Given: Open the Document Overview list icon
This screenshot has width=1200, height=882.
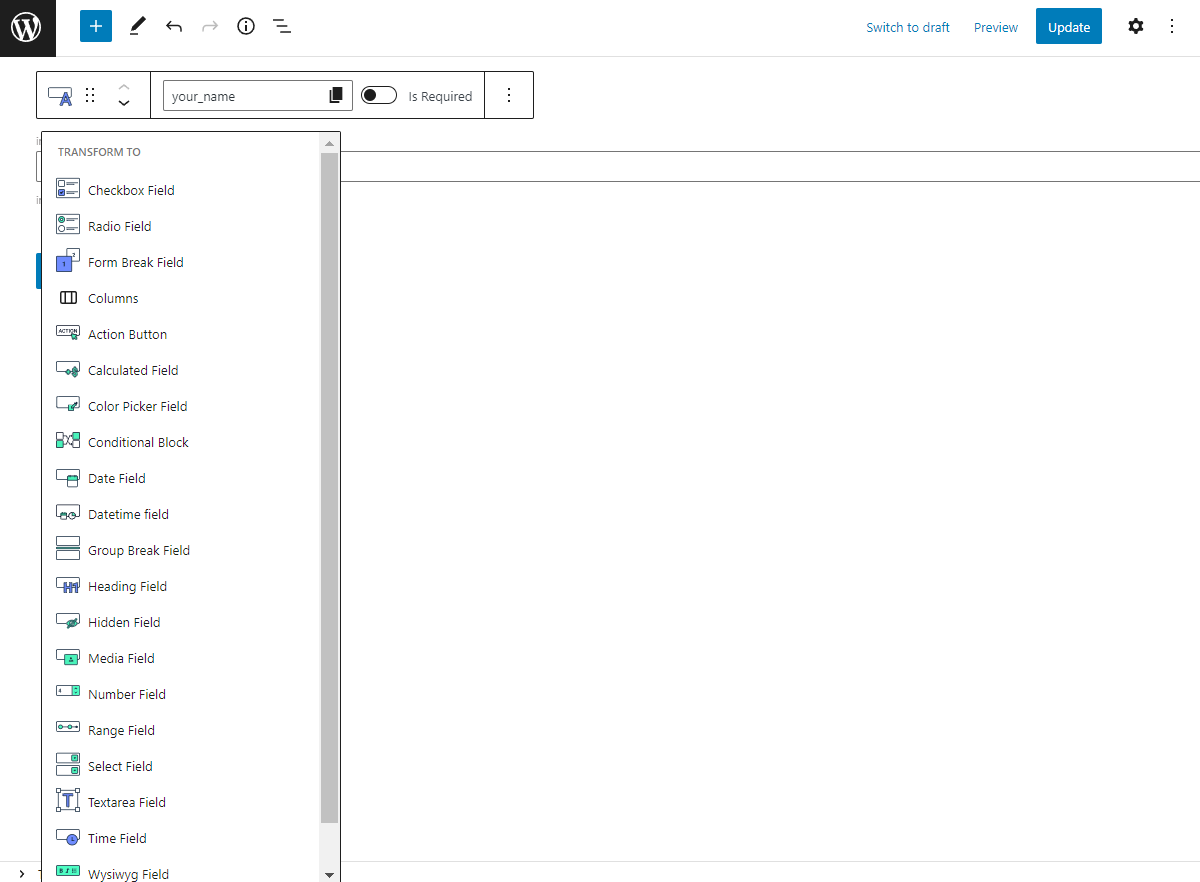Looking at the screenshot, I should 282,26.
